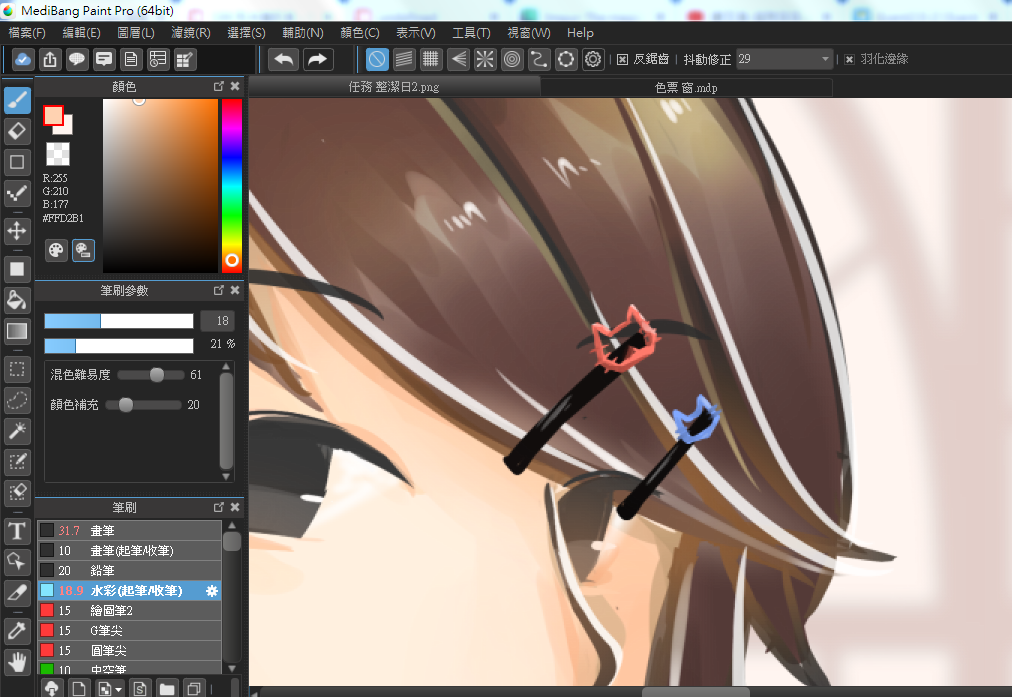Switch to the 任務 整潔日2.png tab

pyautogui.click(x=394, y=87)
